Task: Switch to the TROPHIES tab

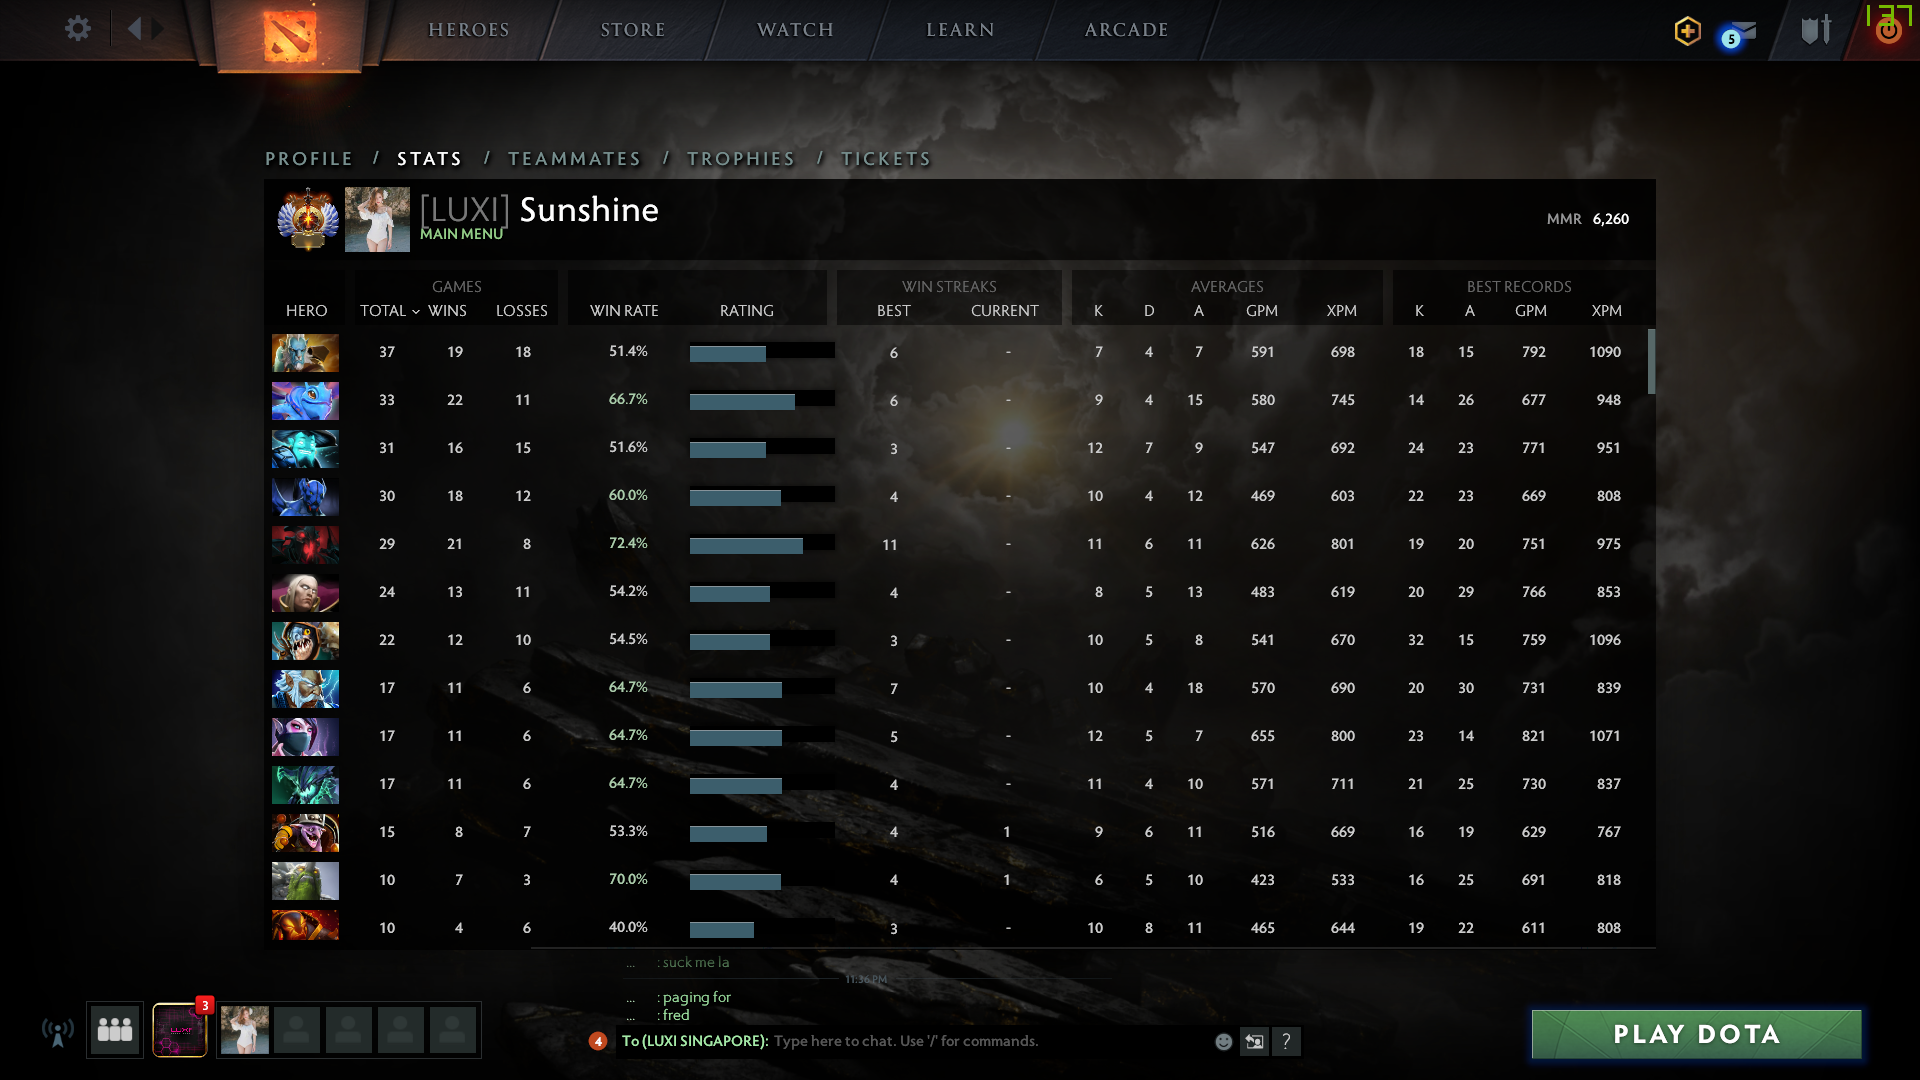Action: coord(740,158)
